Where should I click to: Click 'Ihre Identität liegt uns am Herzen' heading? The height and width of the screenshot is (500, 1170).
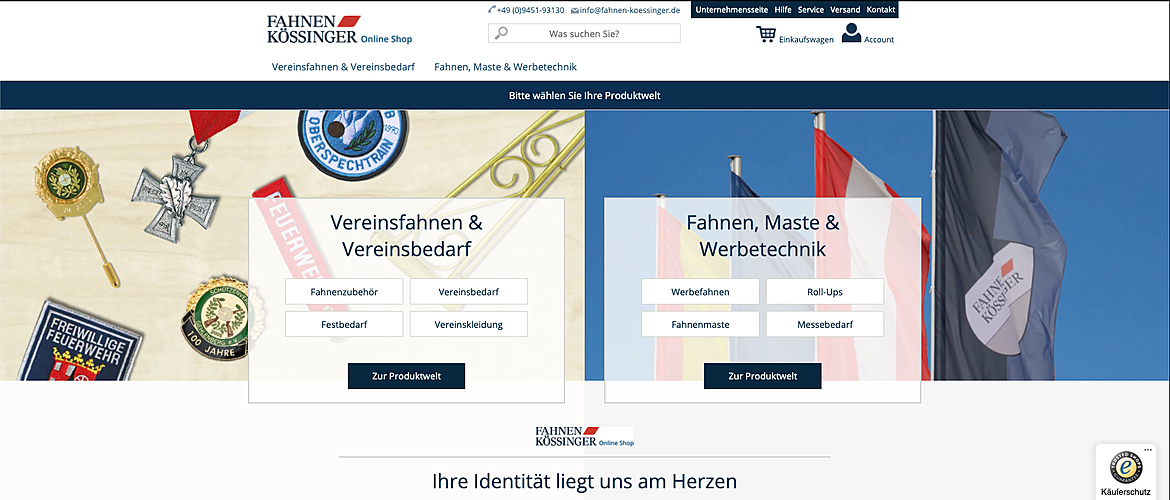(584, 481)
